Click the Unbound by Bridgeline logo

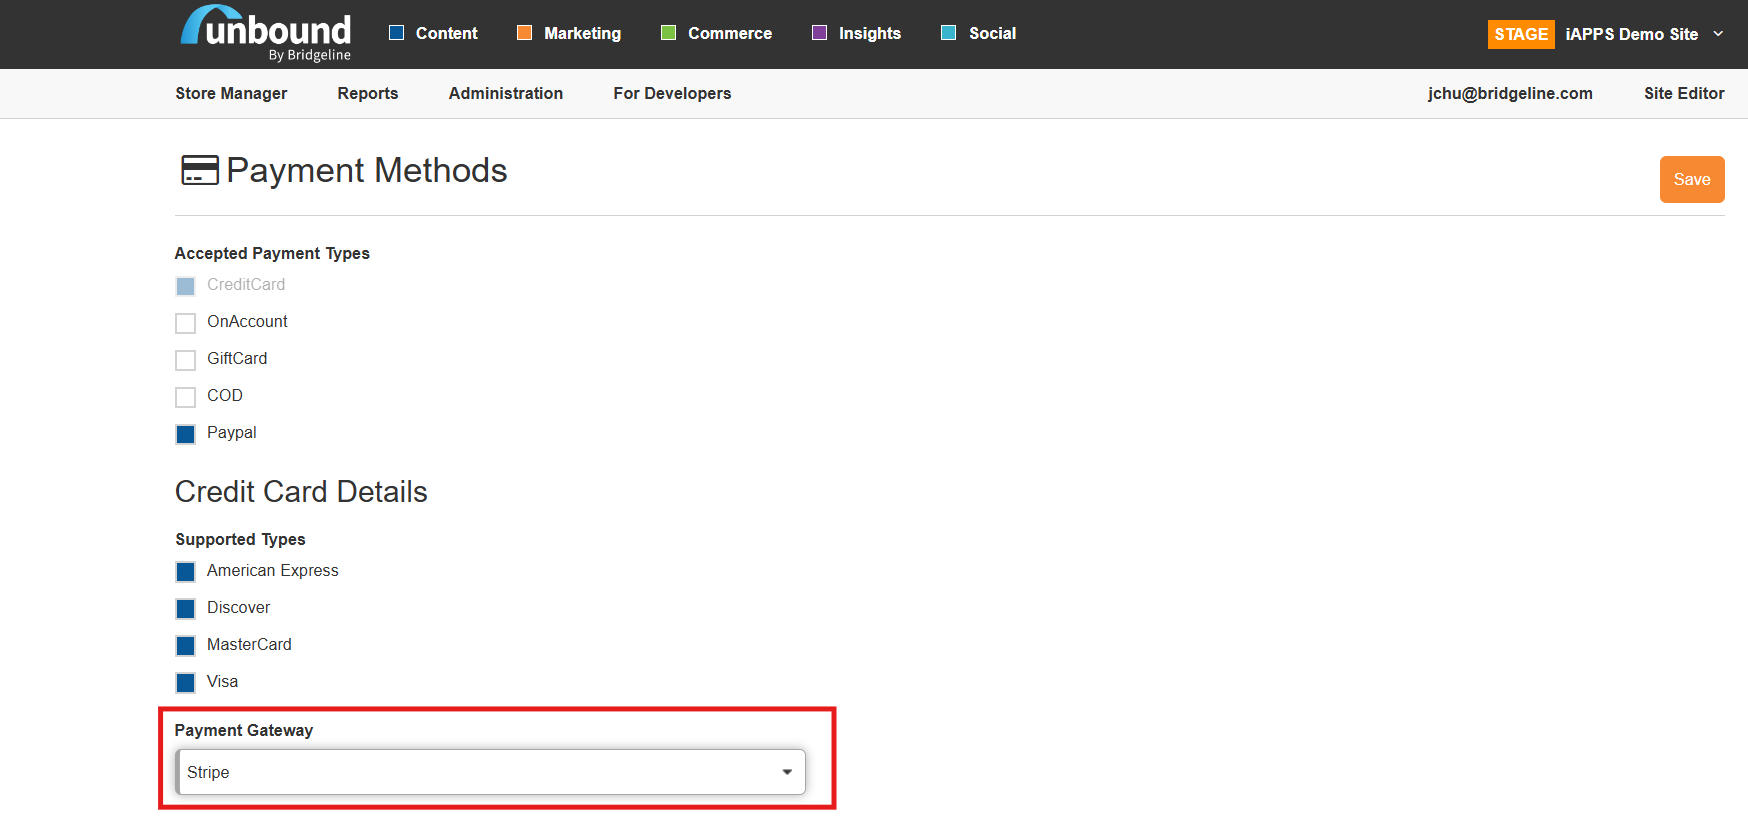(266, 34)
